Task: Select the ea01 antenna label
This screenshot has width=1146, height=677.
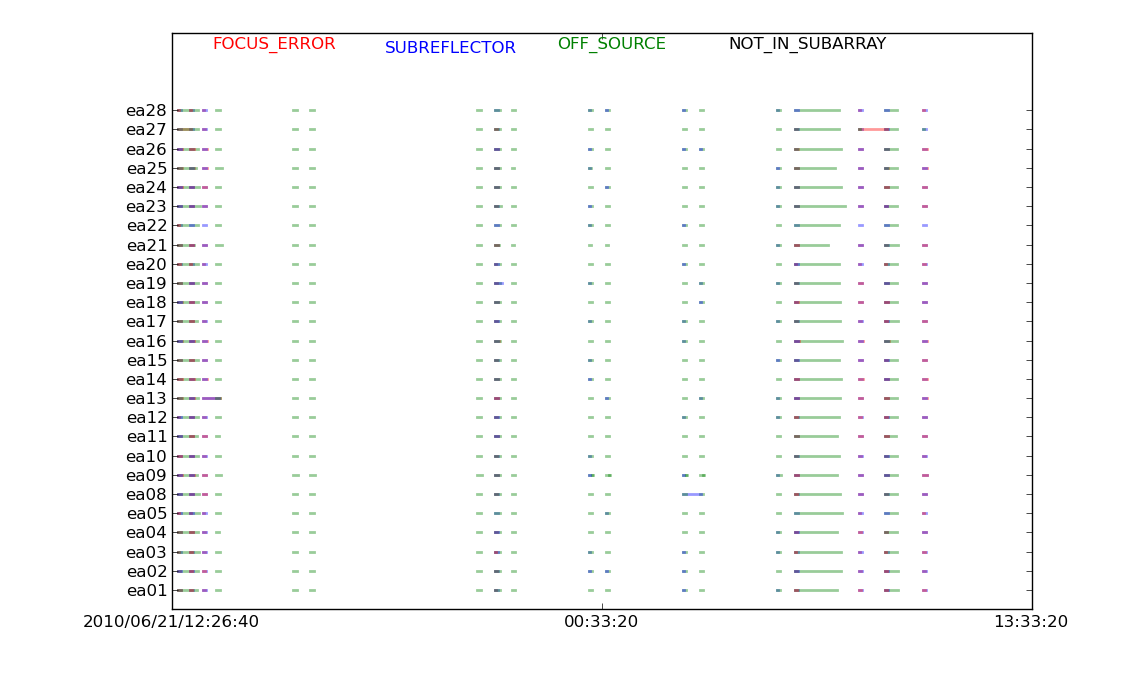Action: pos(146,591)
